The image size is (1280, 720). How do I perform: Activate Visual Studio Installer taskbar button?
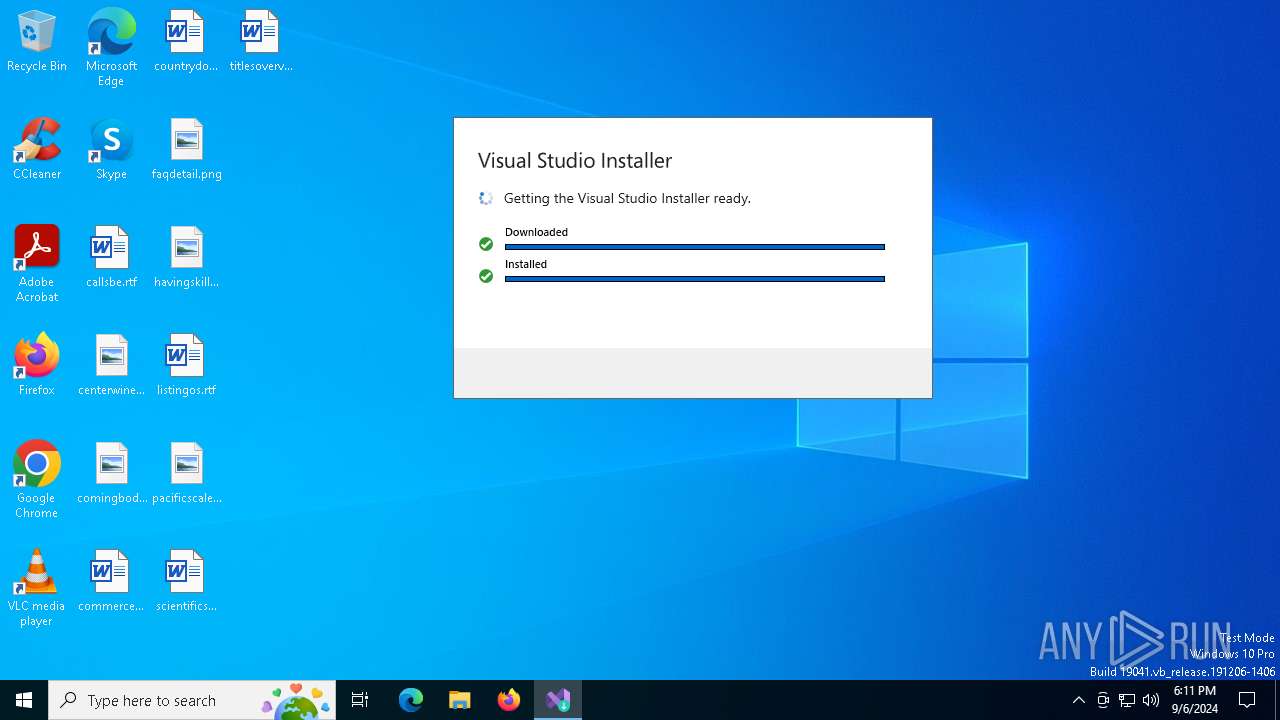click(558, 700)
